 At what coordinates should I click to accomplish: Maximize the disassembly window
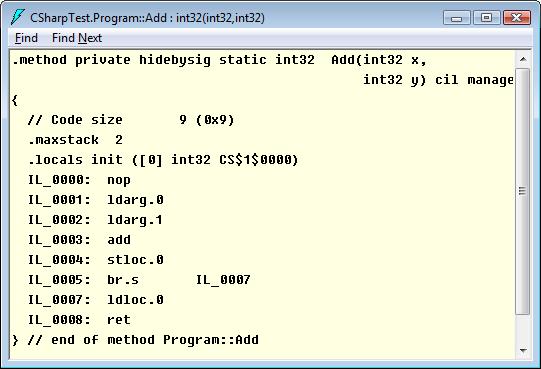(x=486, y=18)
